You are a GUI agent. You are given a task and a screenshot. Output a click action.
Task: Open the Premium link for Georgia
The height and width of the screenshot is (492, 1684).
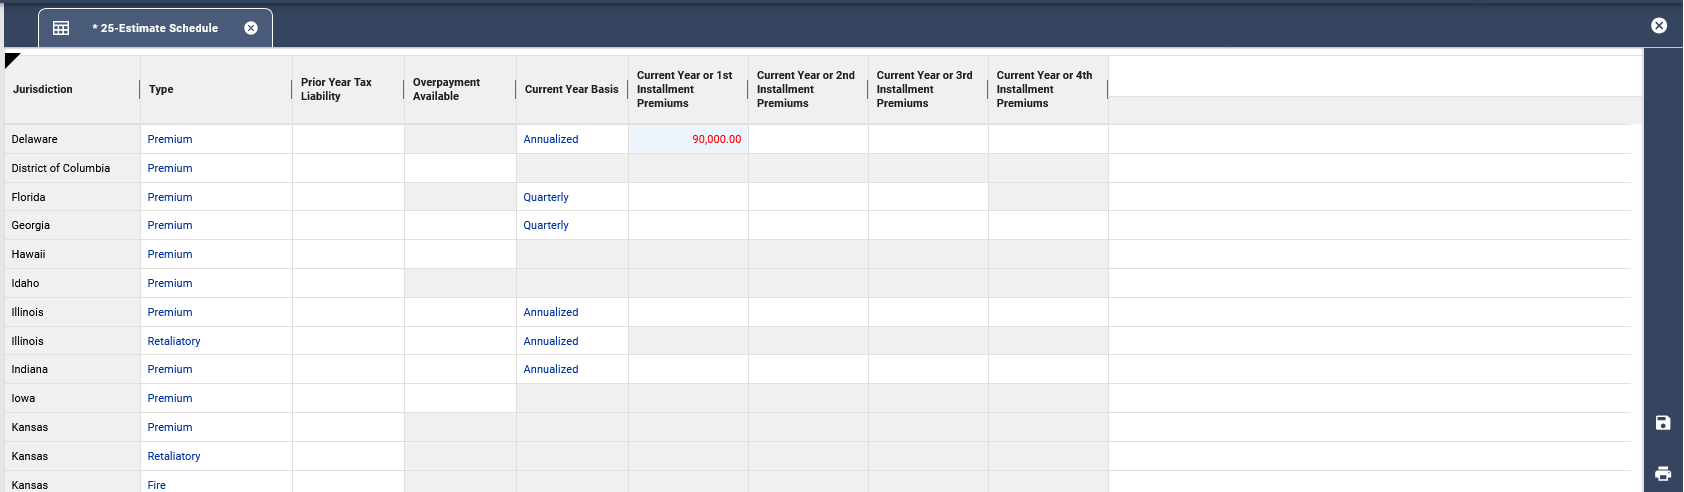[x=170, y=225]
